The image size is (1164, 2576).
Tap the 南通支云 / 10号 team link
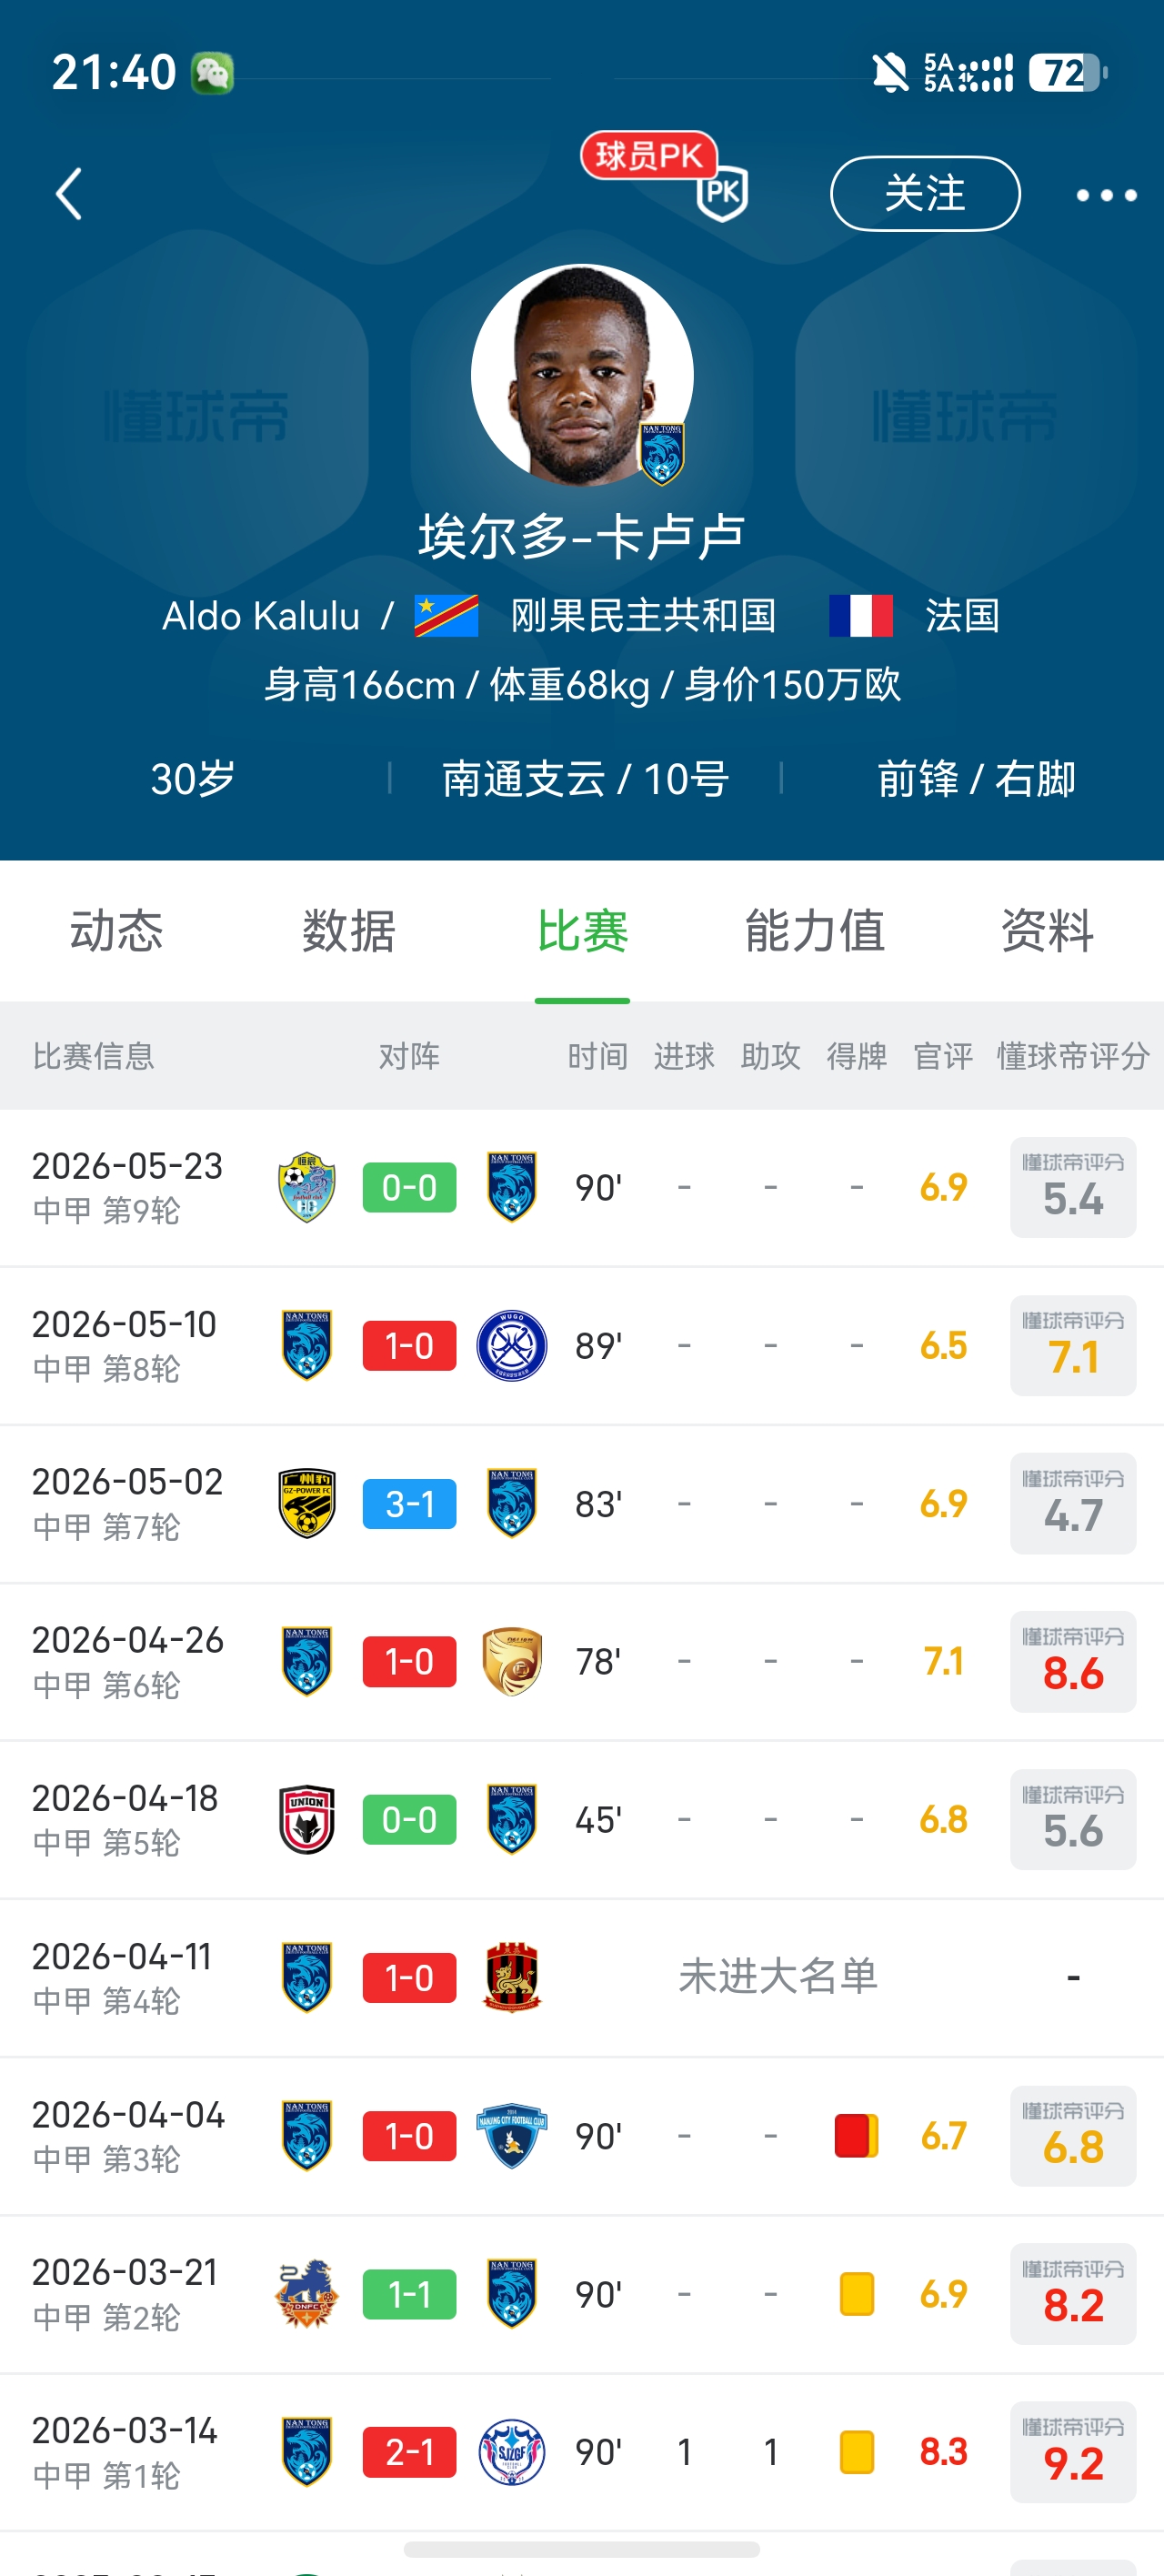coord(585,779)
